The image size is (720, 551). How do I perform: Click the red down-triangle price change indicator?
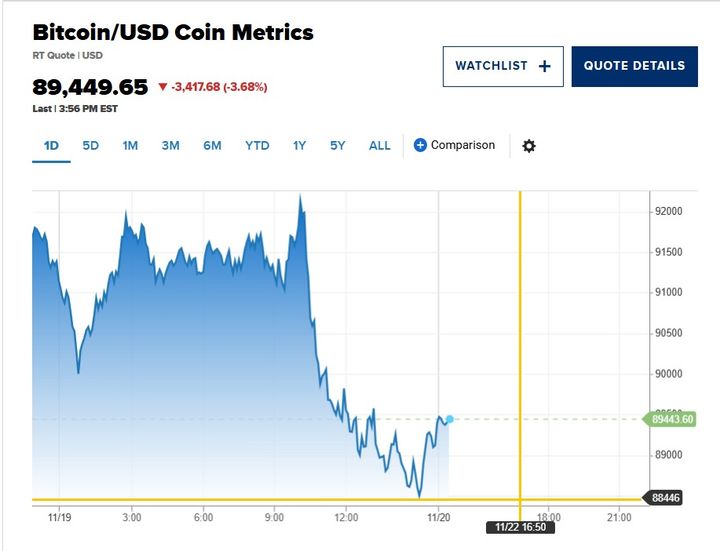(163, 88)
